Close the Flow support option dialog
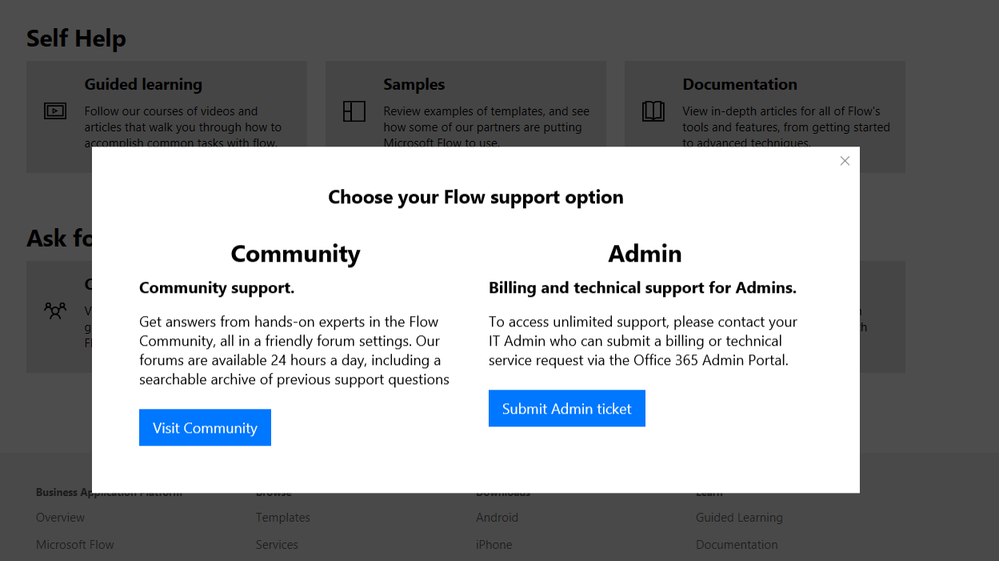Viewport: 999px width, 561px height. [844, 161]
